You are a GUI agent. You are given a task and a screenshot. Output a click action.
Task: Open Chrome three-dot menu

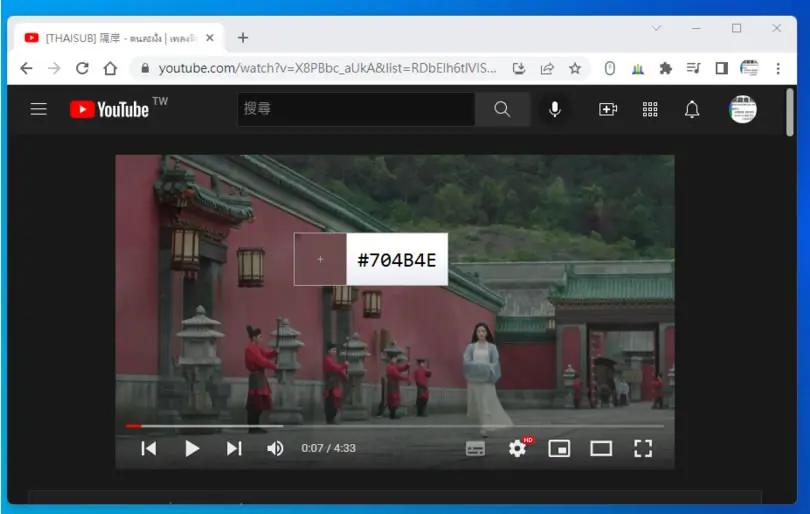(x=778, y=68)
